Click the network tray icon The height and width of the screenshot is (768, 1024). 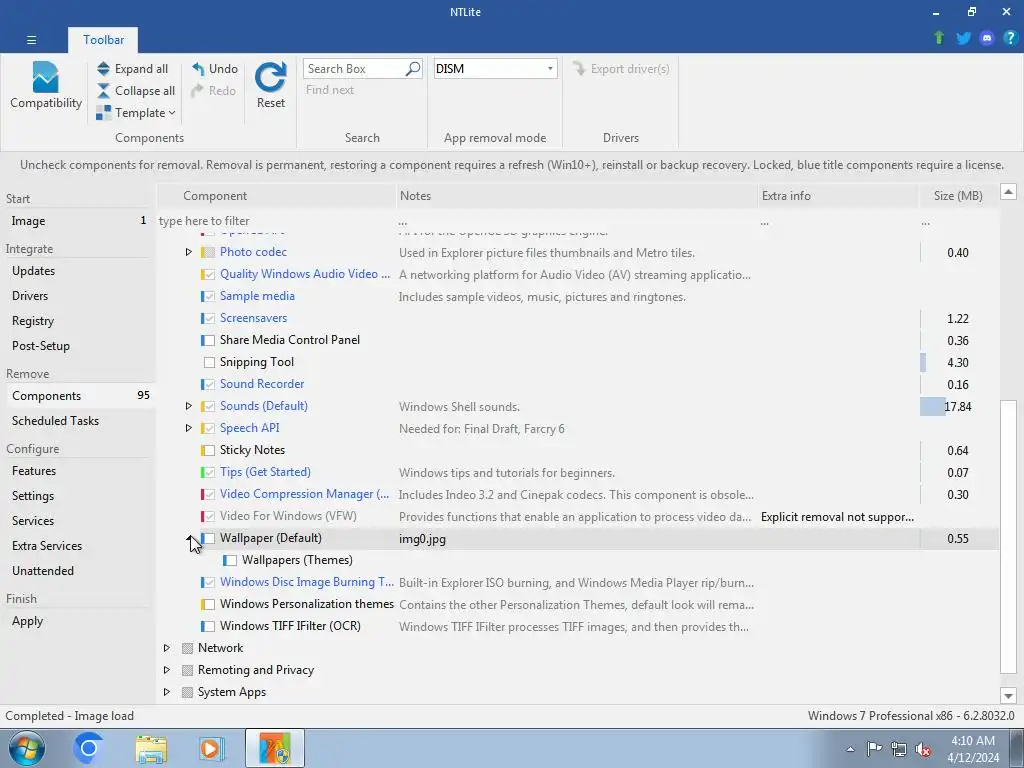pos(899,749)
